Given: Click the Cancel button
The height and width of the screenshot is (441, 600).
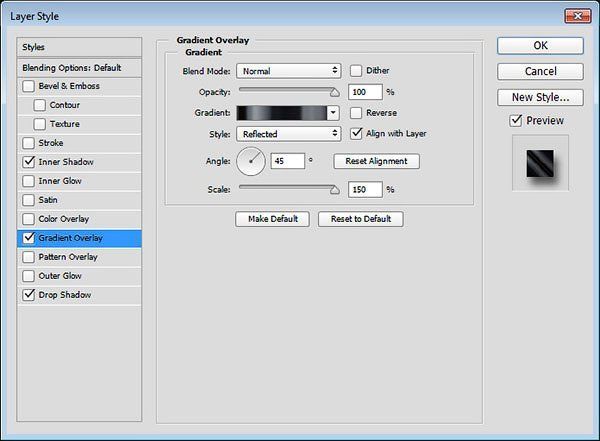Looking at the screenshot, I should 540,72.
